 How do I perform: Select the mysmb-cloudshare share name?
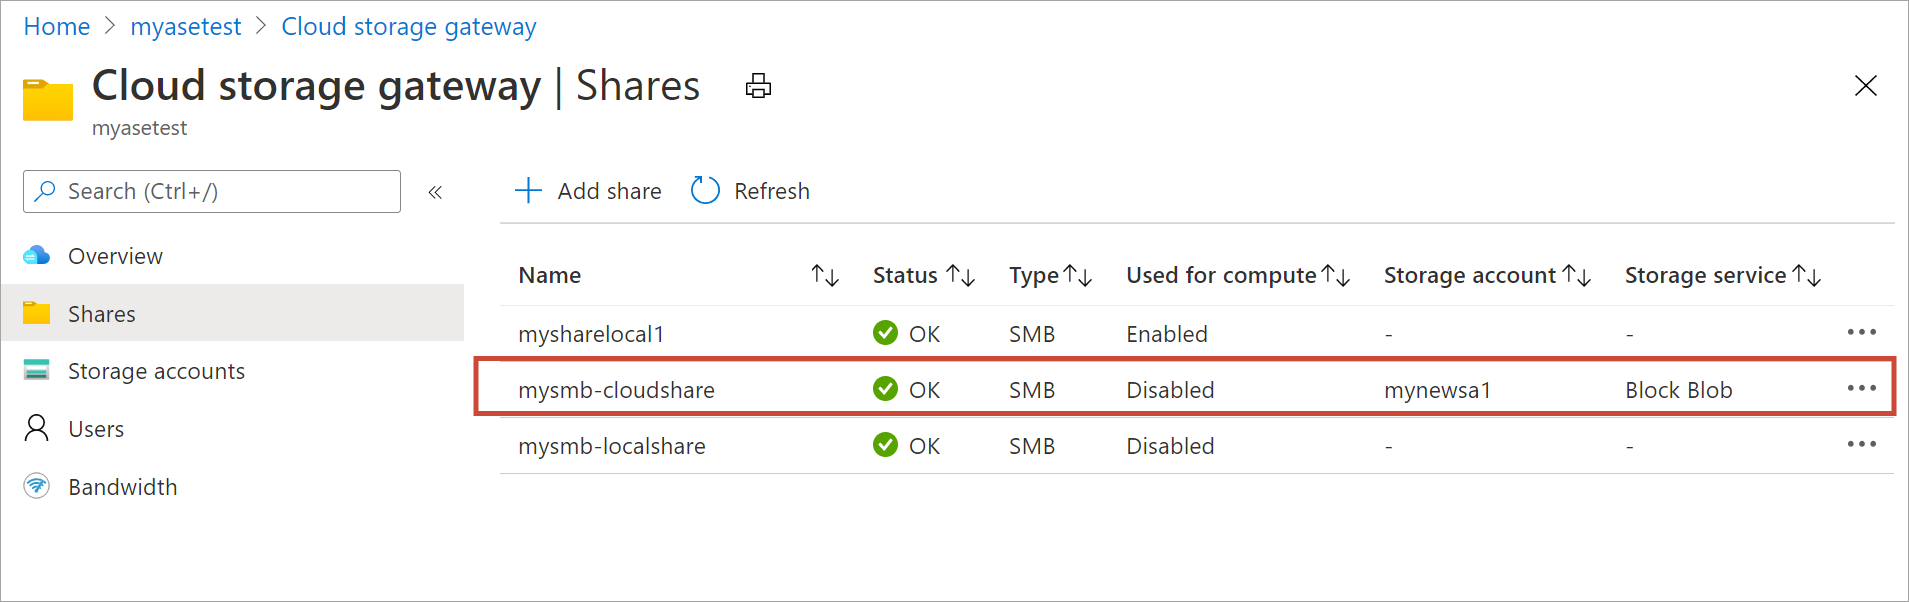click(x=616, y=390)
